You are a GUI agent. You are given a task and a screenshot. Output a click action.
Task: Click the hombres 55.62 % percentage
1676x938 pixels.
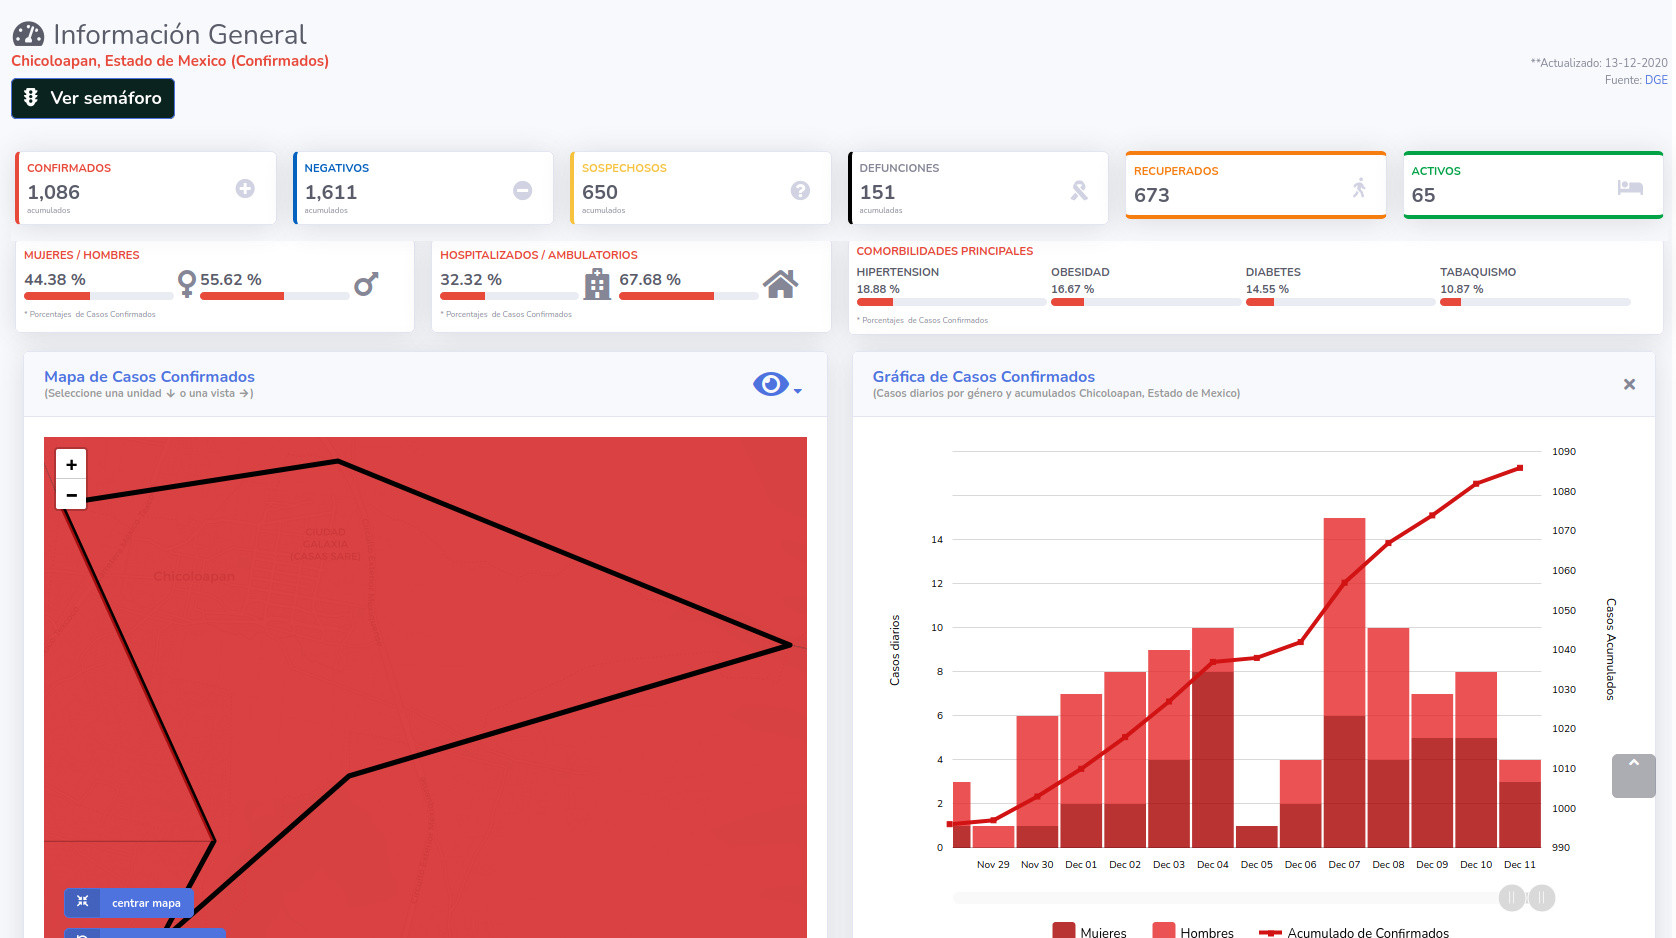231,280
